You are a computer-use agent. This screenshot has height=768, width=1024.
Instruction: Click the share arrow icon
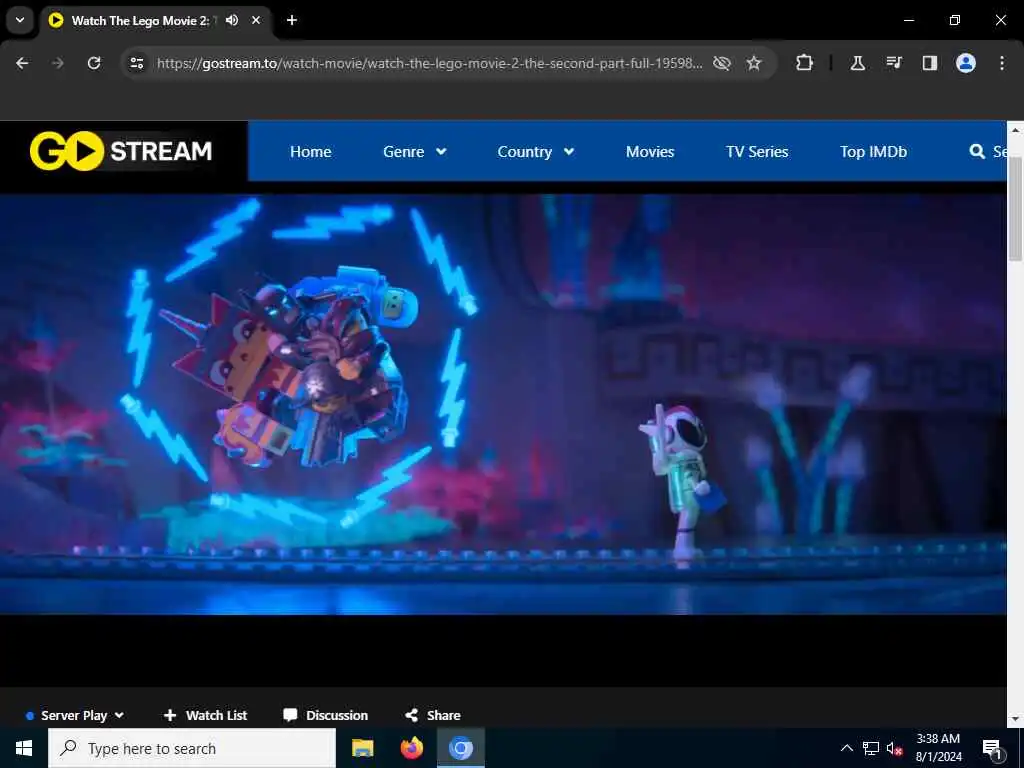coord(411,715)
